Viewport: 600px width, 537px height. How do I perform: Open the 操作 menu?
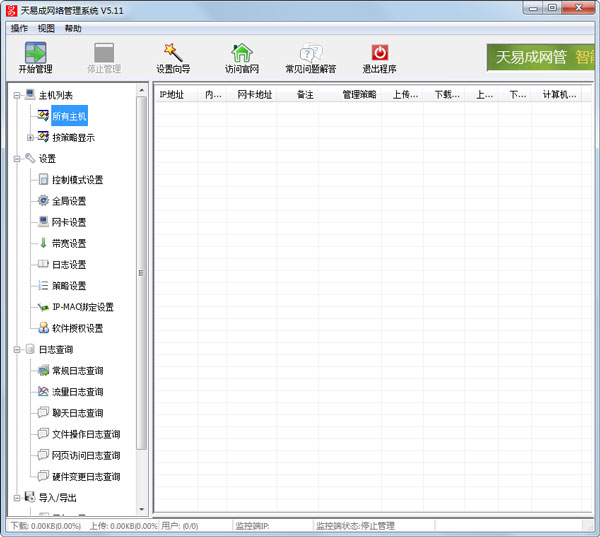click(19, 28)
